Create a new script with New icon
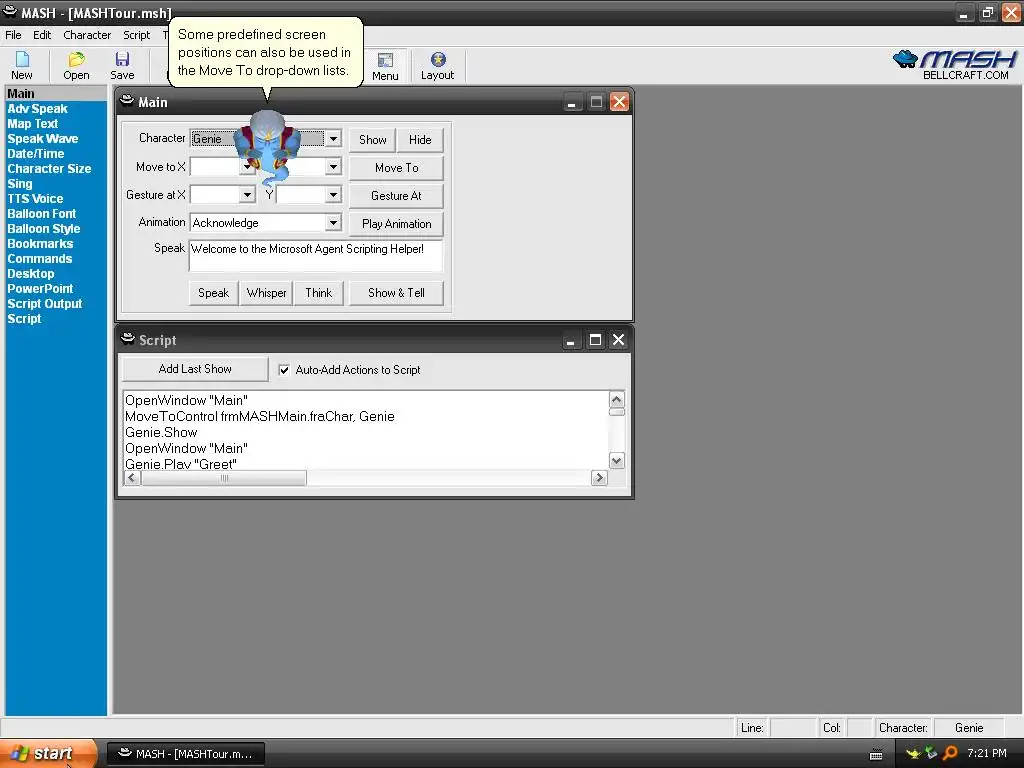Viewport: 1024px width, 768px height. click(x=22, y=65)
